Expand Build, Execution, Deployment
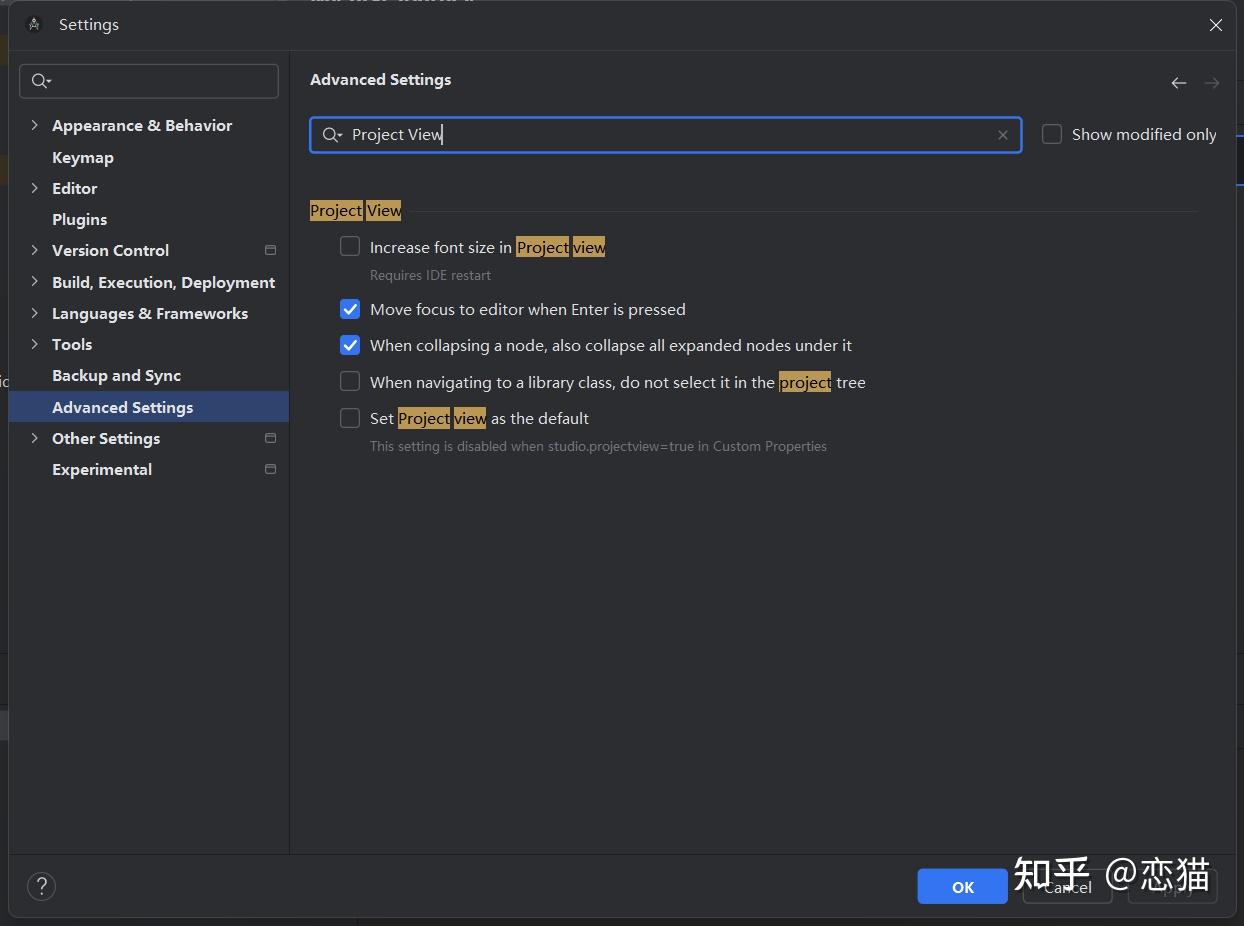Viewport: 1244px width, 926px height. click(x=35, y=282)
